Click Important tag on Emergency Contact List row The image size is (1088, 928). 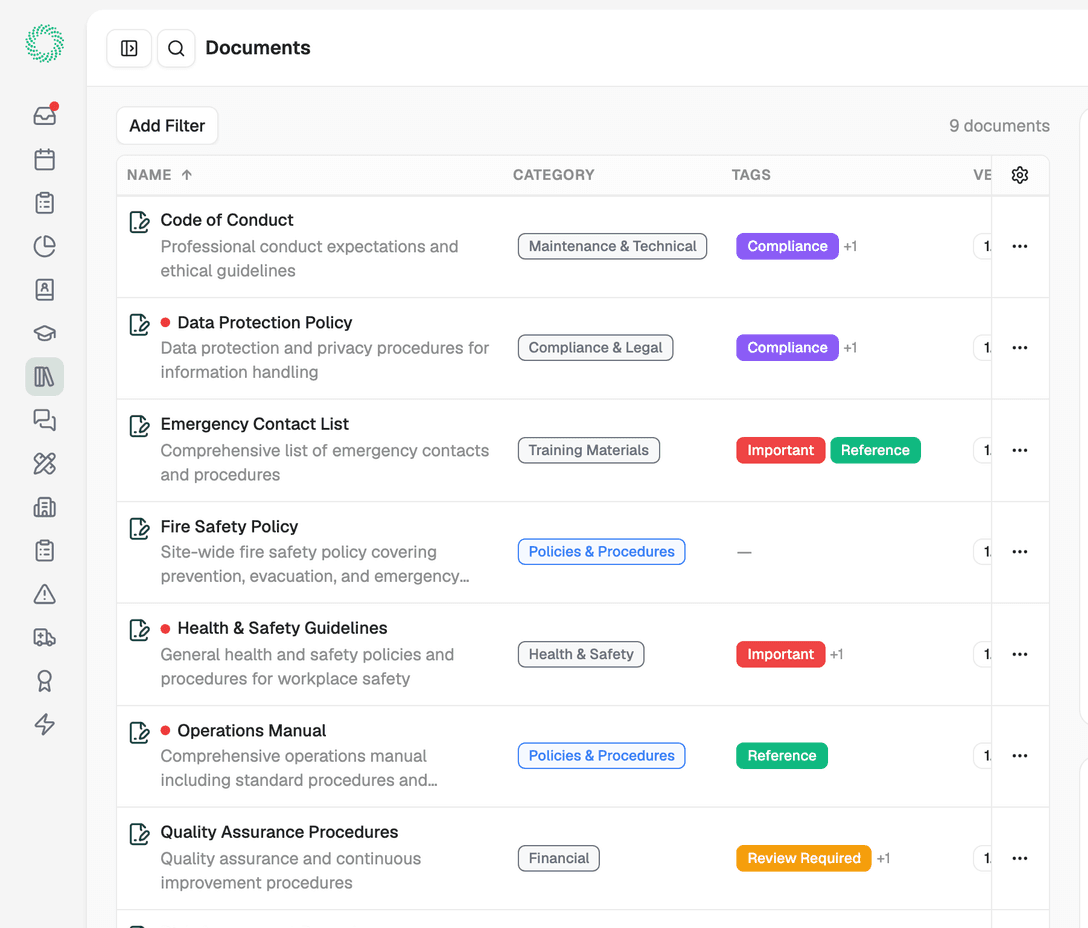click(781, 450)
